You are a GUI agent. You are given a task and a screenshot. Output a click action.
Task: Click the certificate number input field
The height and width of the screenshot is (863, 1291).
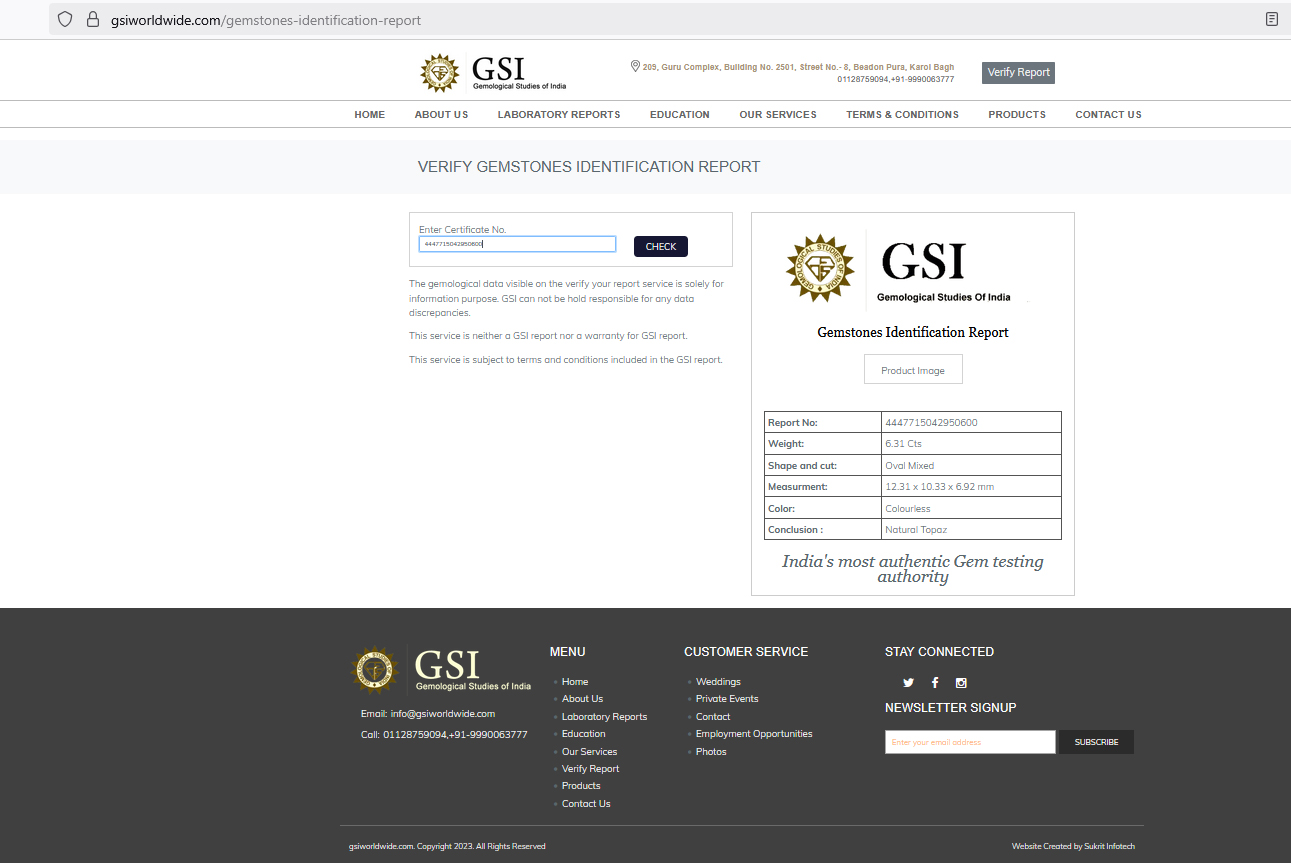517,244
